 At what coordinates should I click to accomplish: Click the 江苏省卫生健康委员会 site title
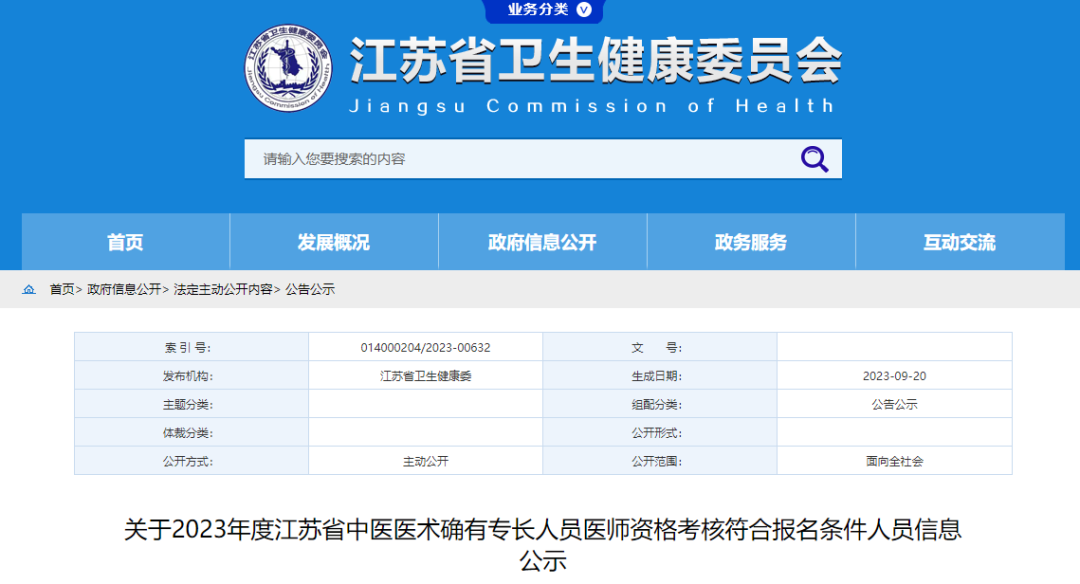coord(596,61)
